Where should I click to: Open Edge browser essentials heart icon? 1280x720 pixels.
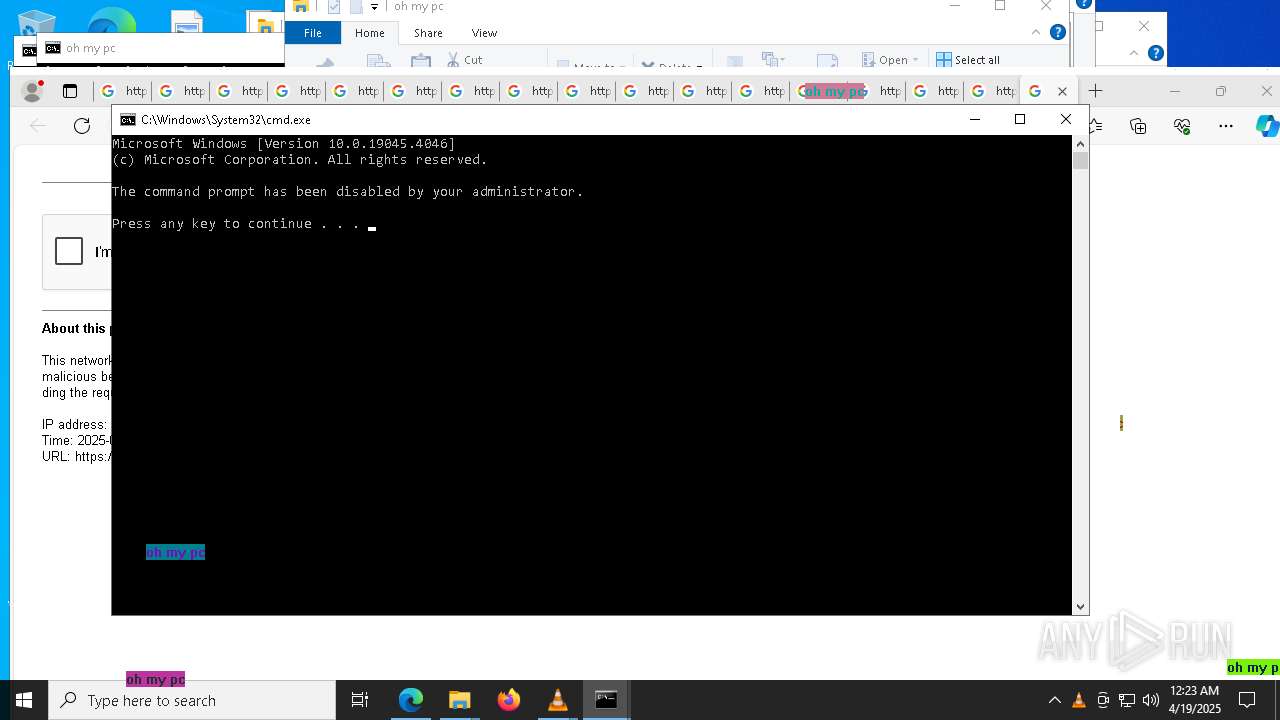click(1182, 125)
